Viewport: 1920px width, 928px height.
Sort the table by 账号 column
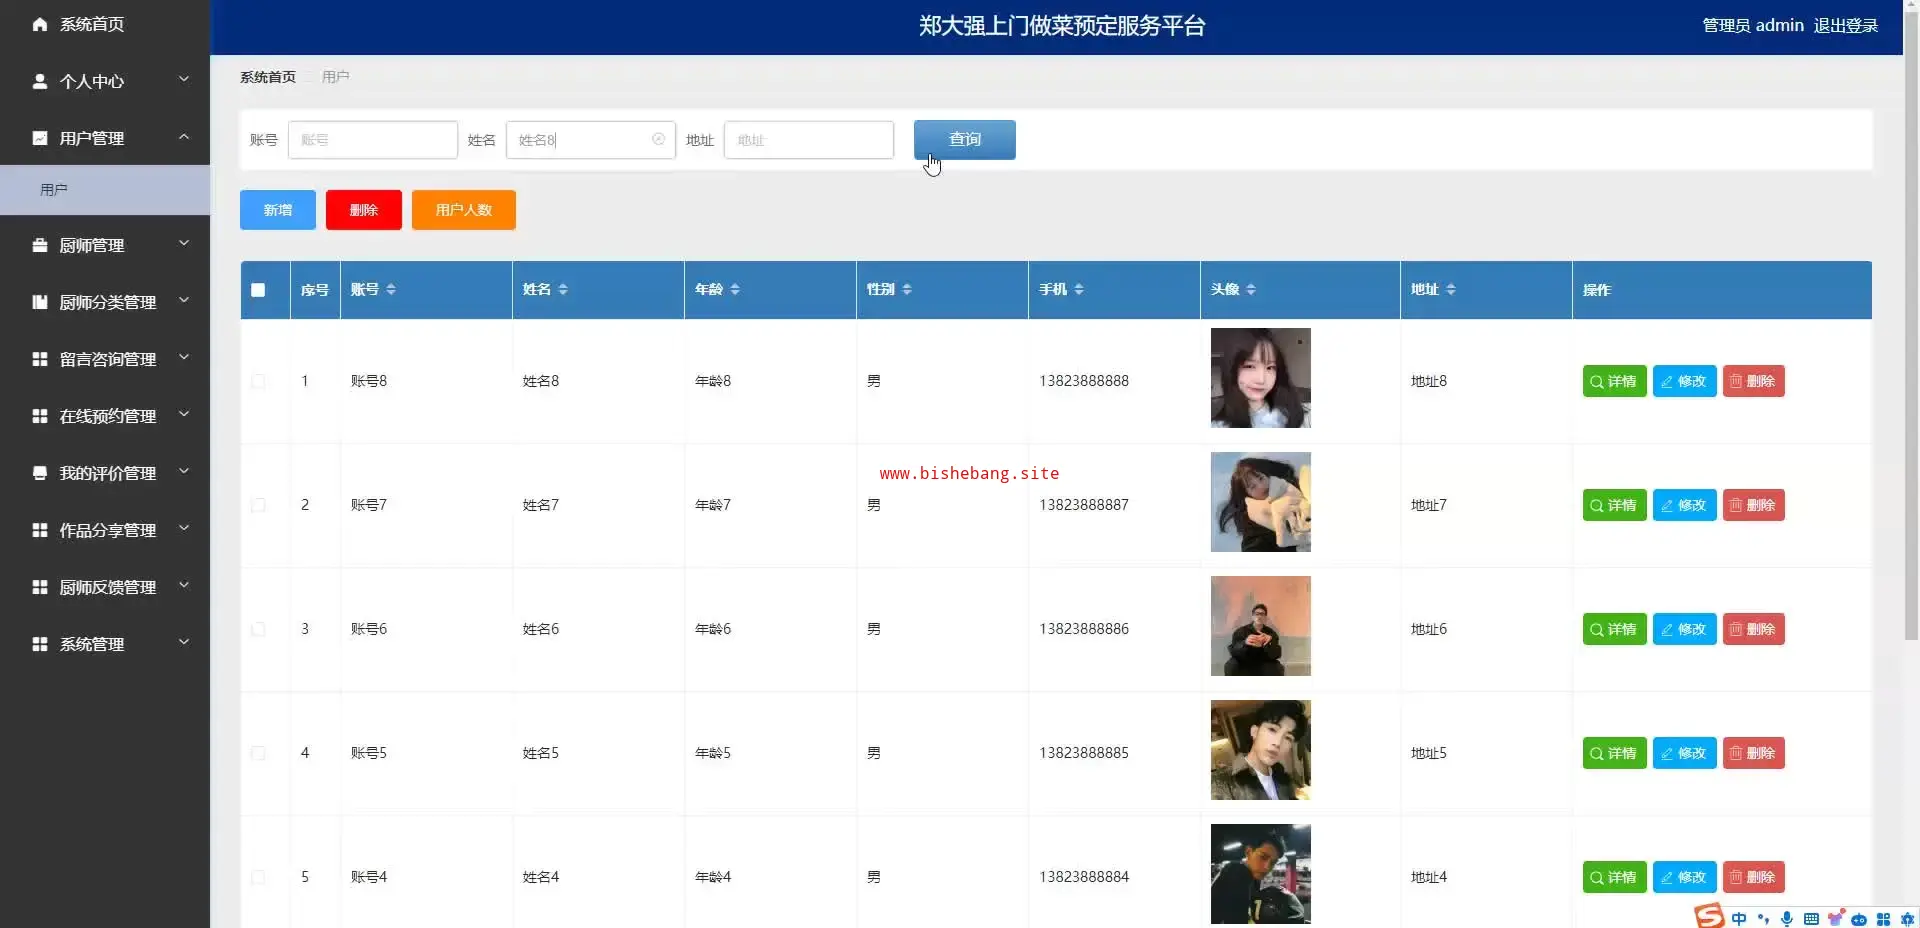391,289
